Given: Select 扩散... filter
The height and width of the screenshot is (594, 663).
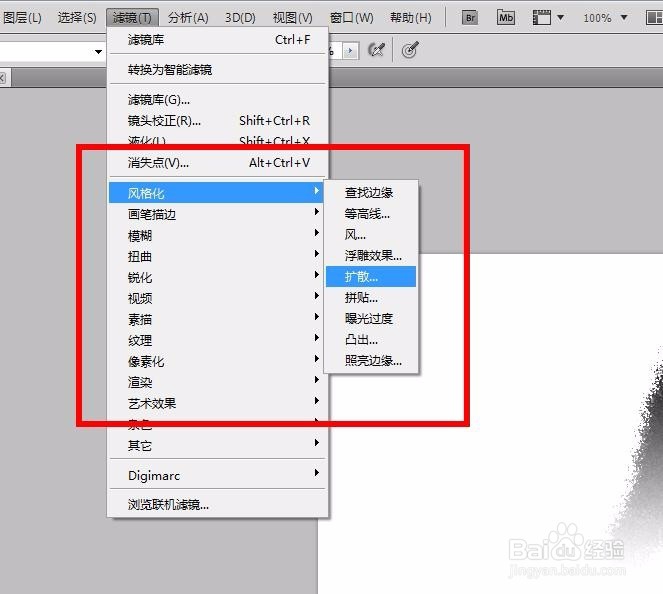Looking at the screenshot, I should (x=371, y=276).
